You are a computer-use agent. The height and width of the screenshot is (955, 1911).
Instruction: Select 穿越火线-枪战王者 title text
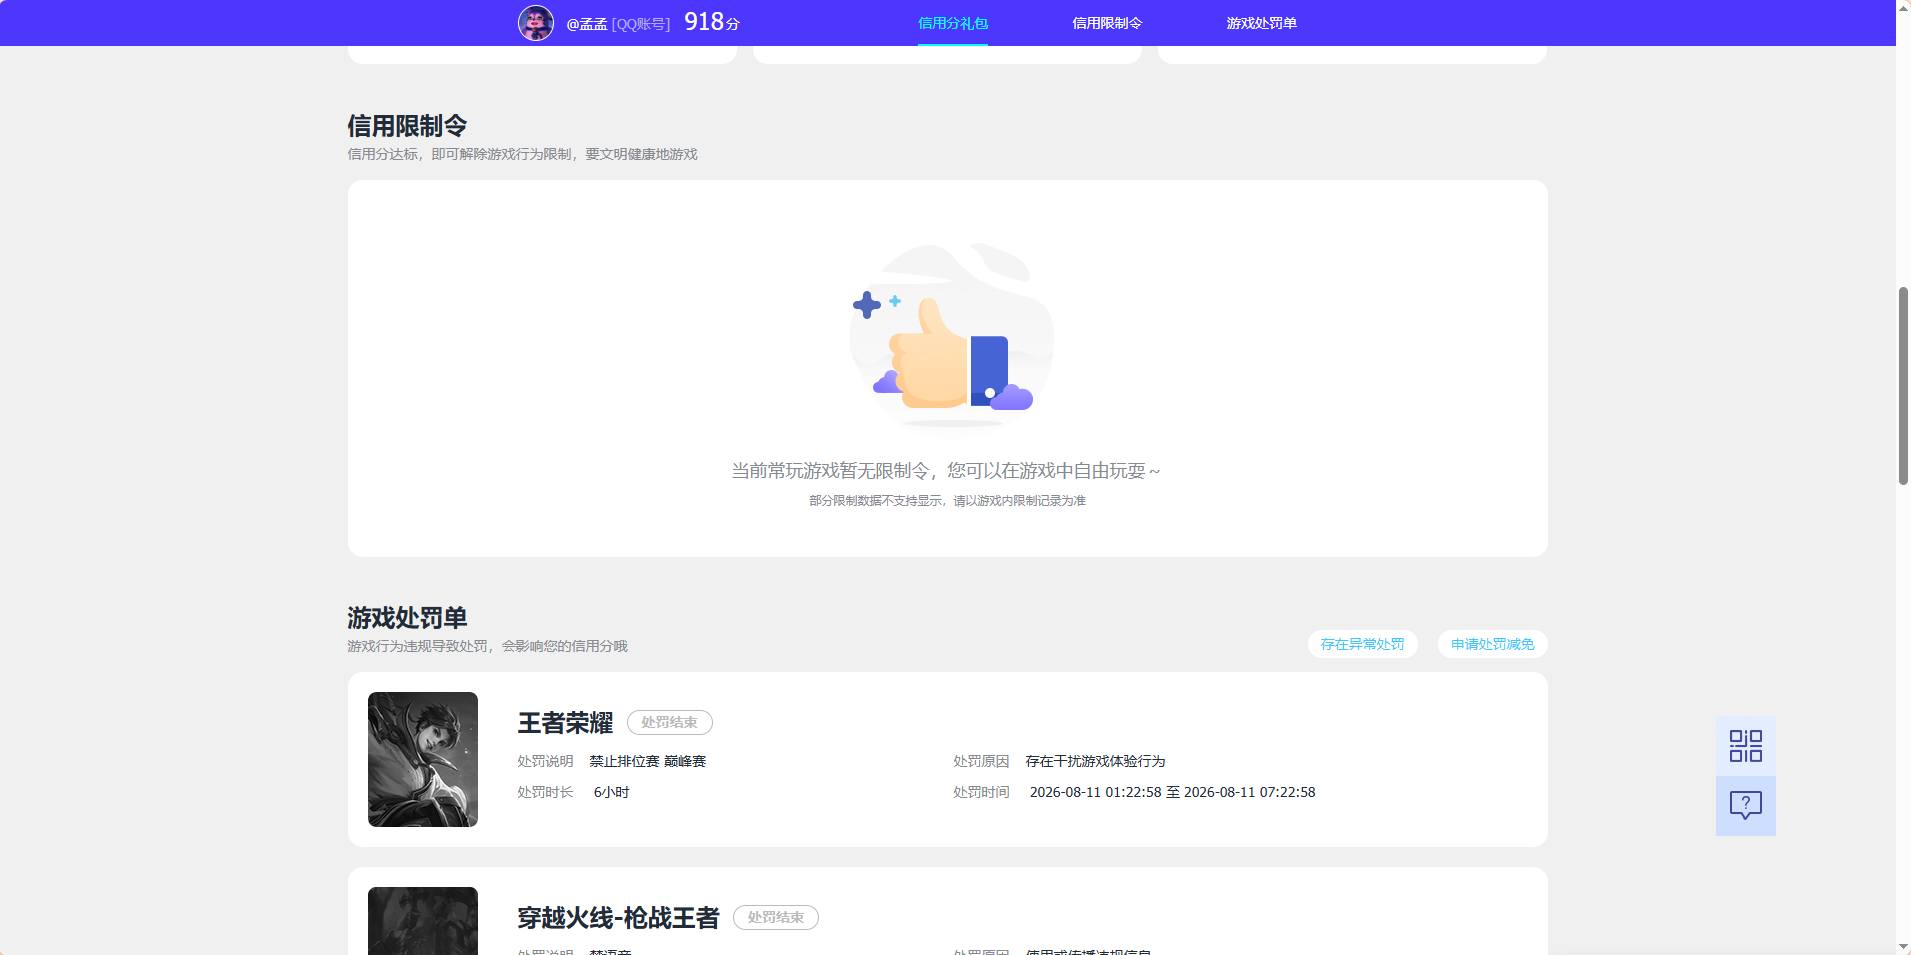[618, 918]
